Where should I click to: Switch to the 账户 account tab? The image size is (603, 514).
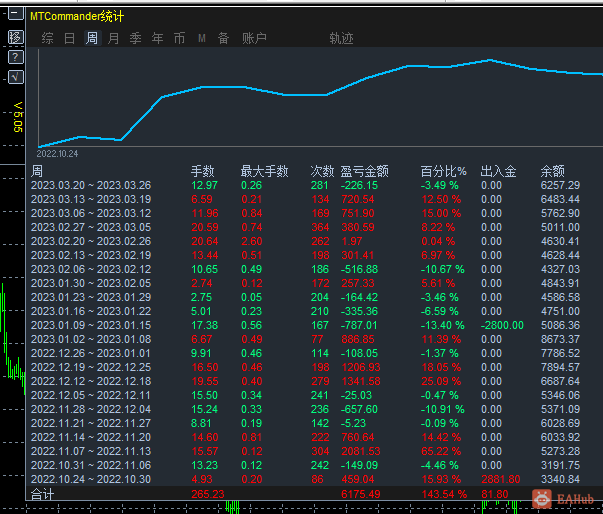[x=254, y=38]
